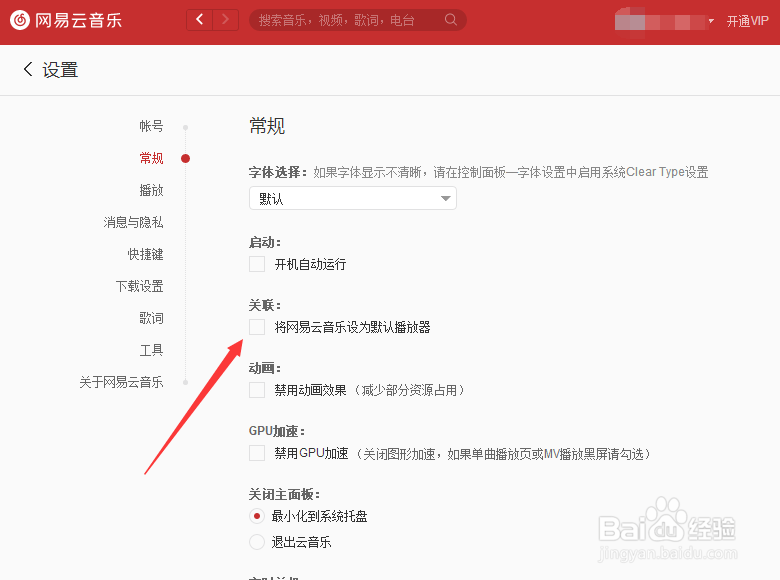Jump to the 歌词 settings section

point(151,318)
